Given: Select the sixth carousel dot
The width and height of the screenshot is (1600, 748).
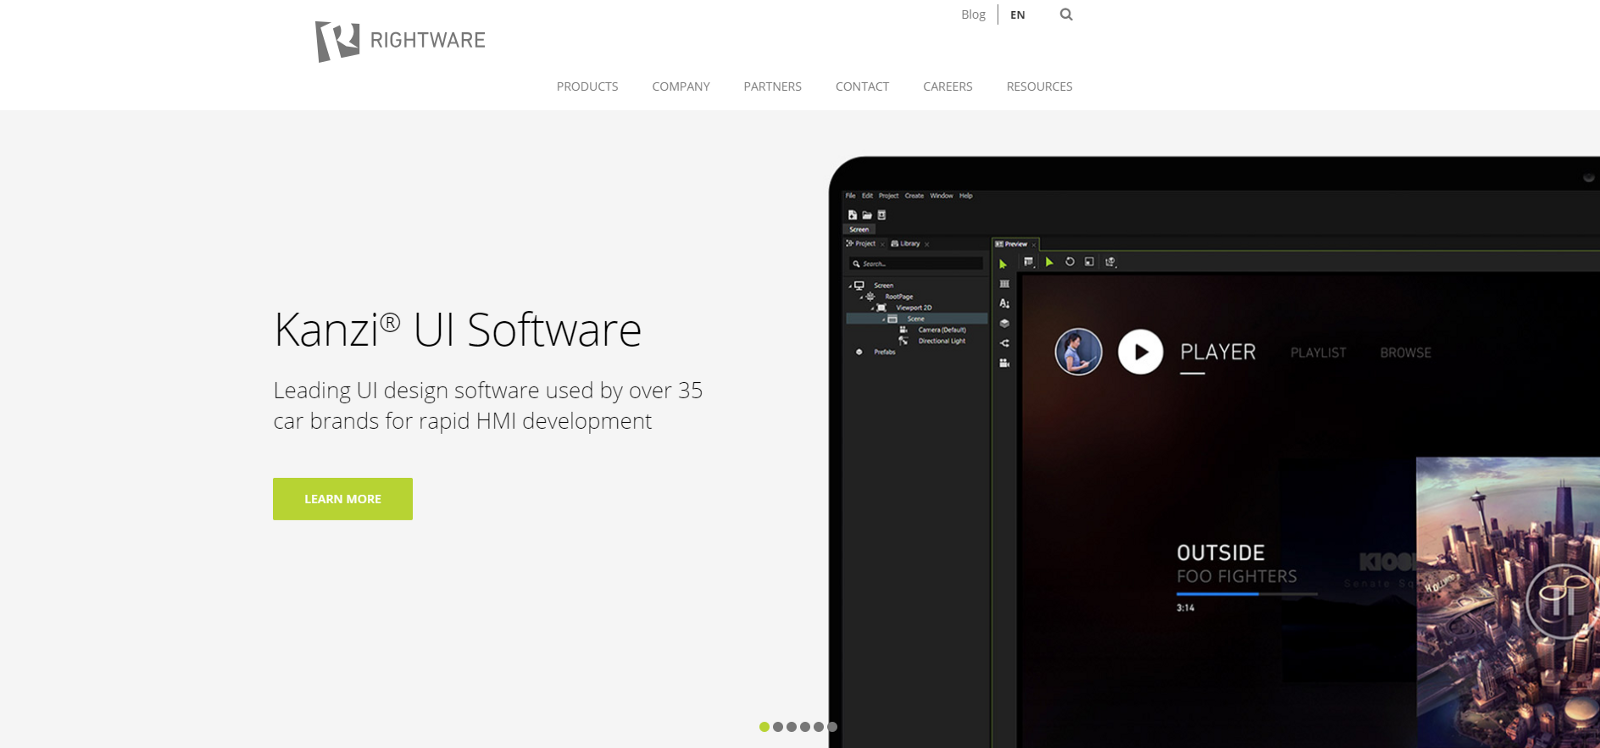Looking at the screenshot, I should pos(832,727).
